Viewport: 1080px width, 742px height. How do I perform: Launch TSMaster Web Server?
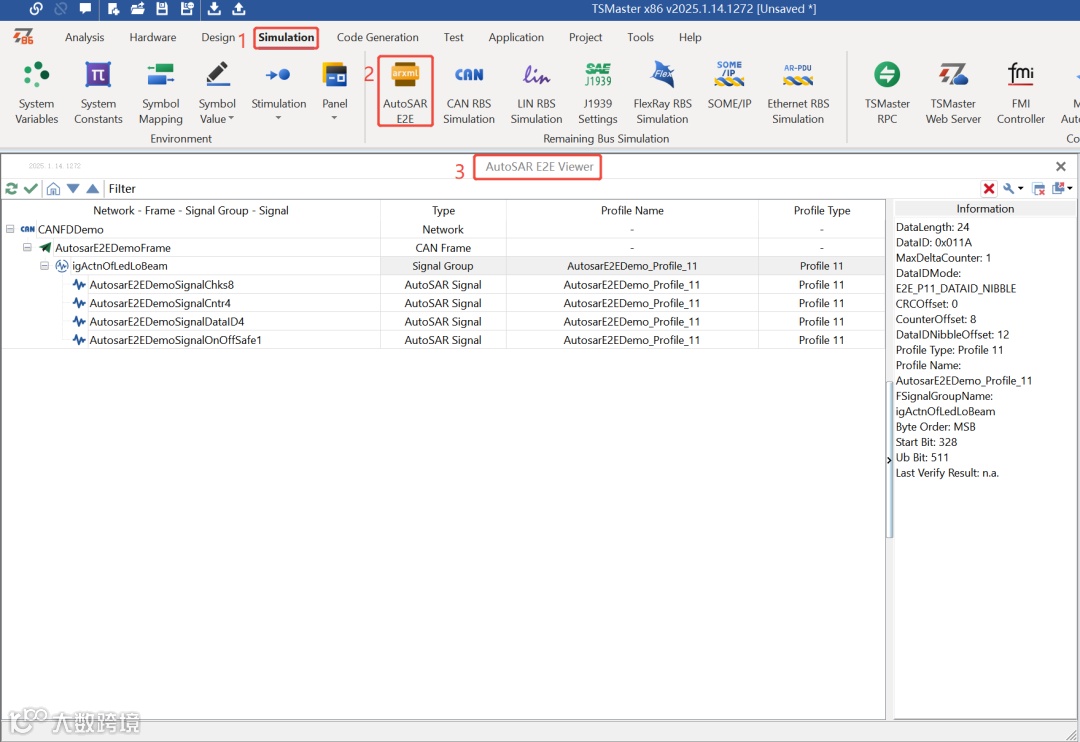click(953, 92)
